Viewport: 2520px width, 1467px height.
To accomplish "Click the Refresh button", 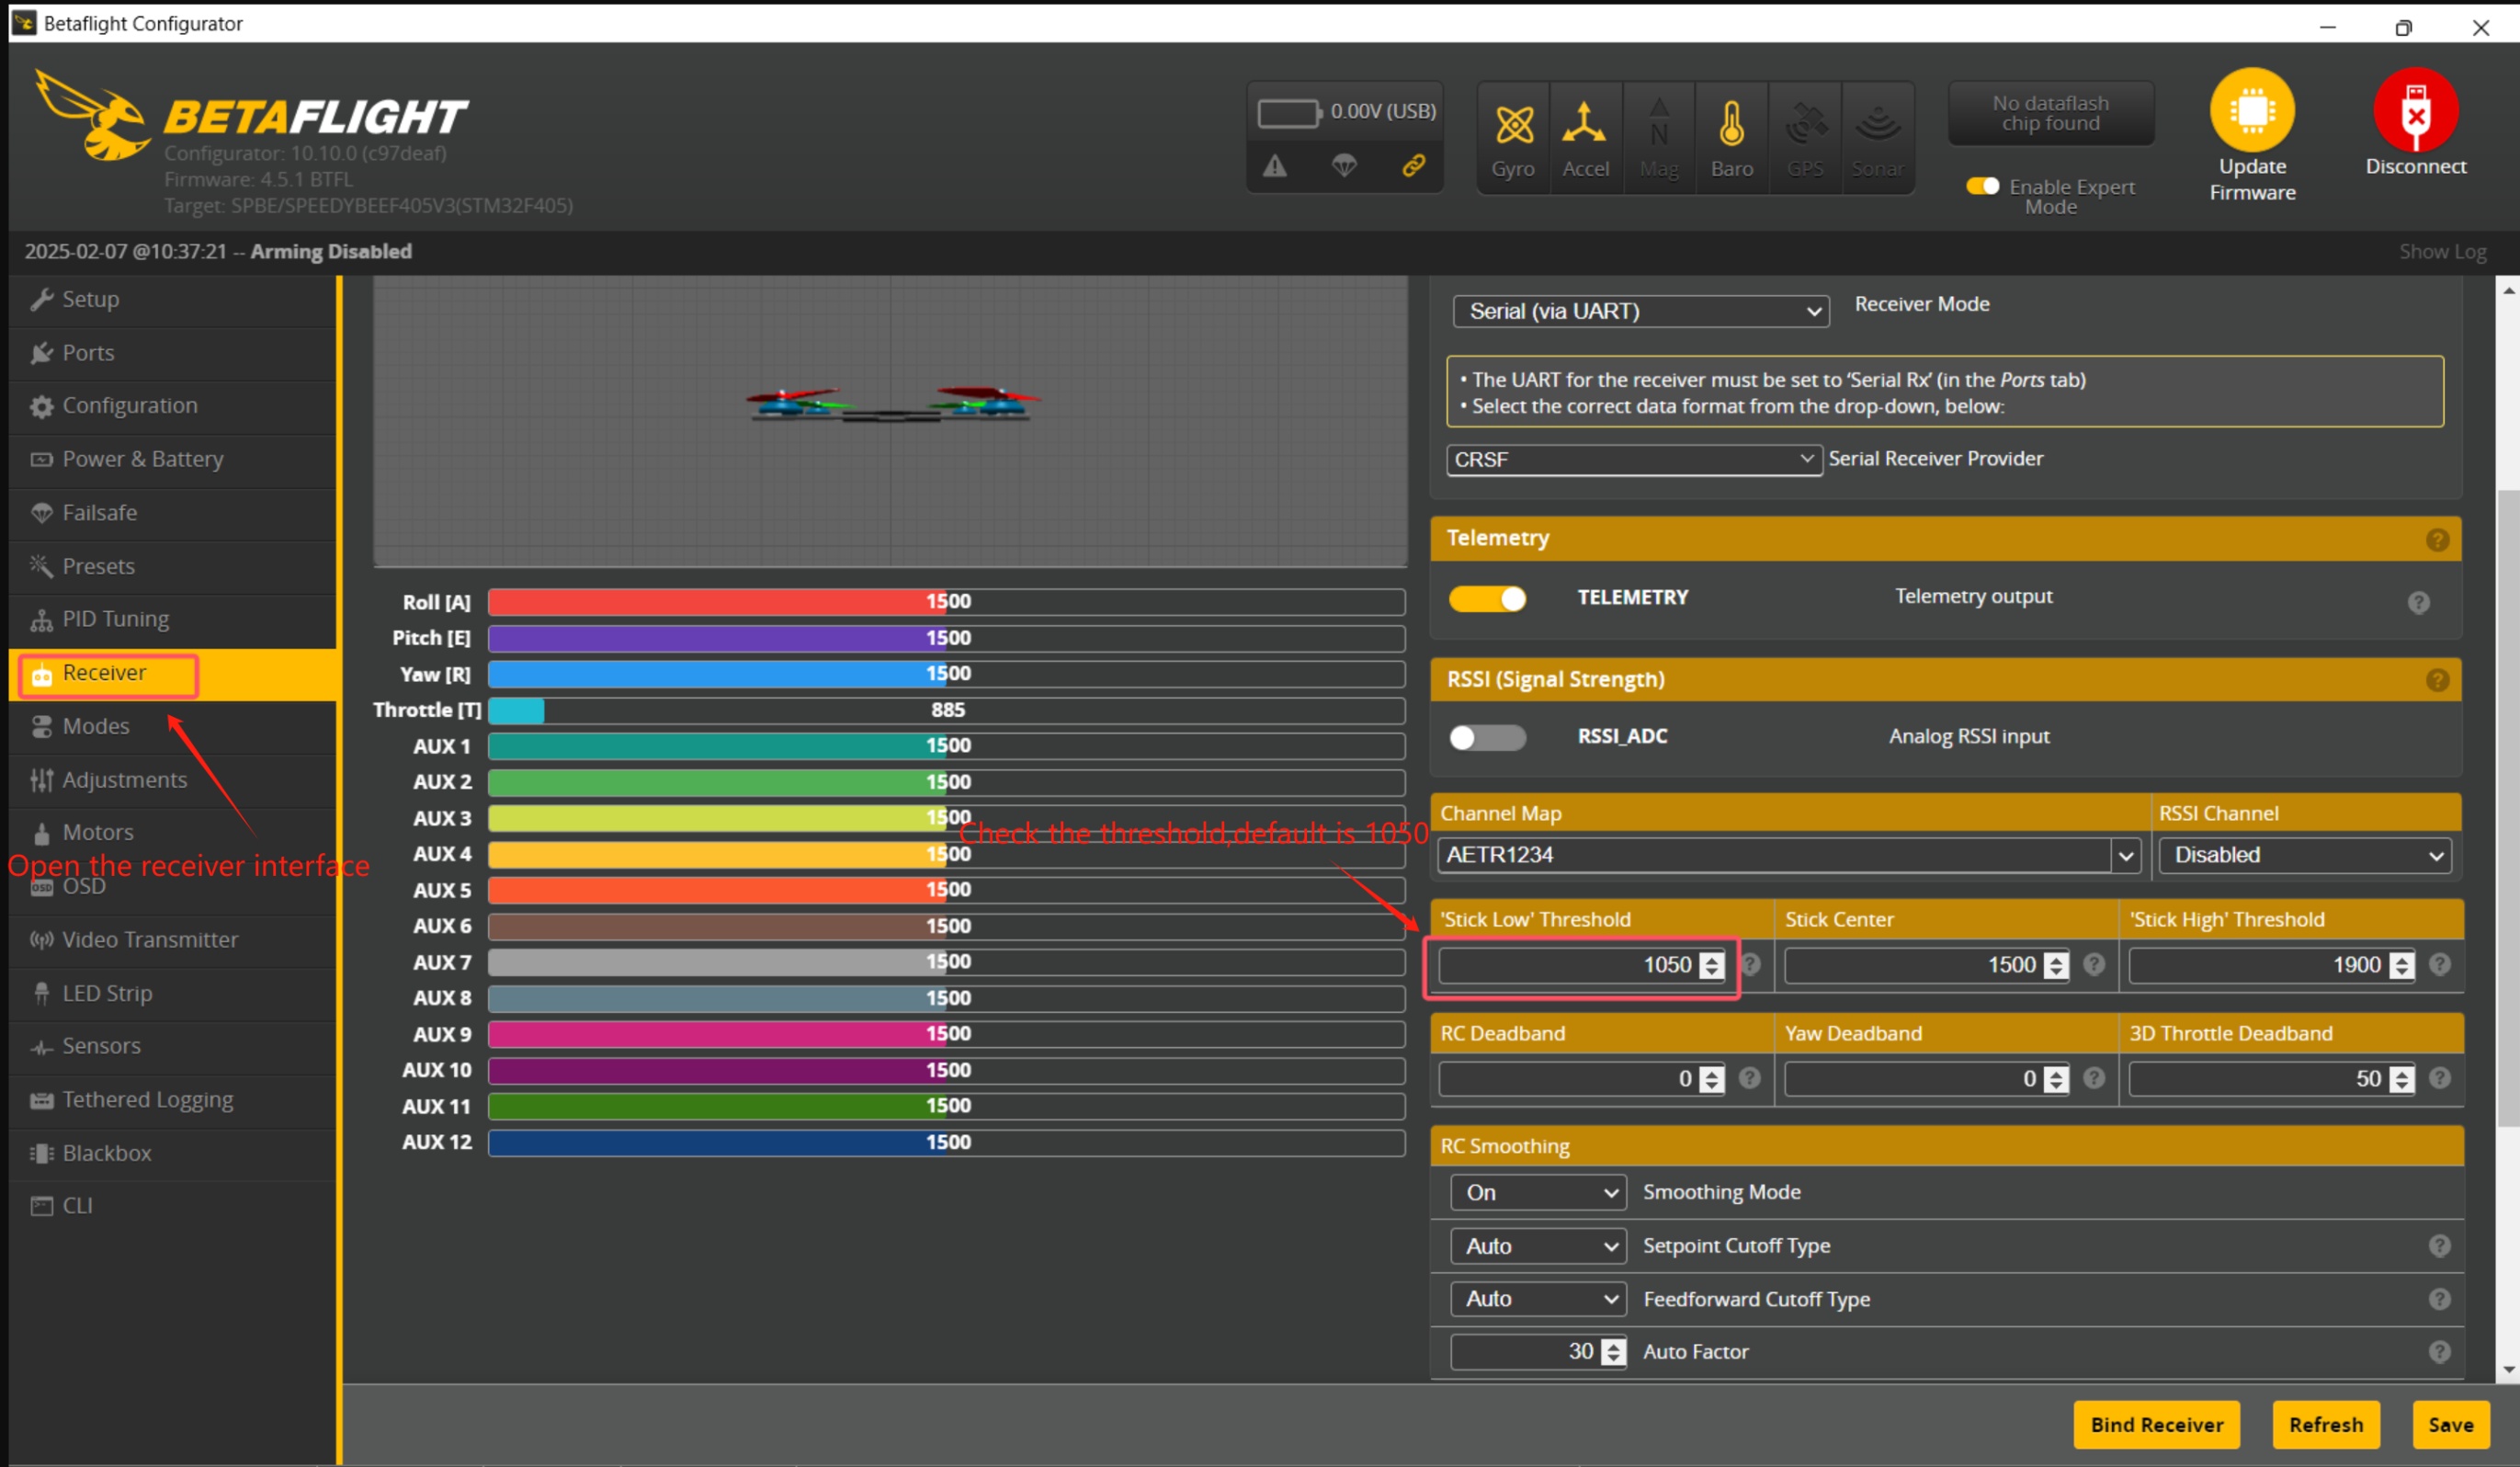I will [2326, 1425].
